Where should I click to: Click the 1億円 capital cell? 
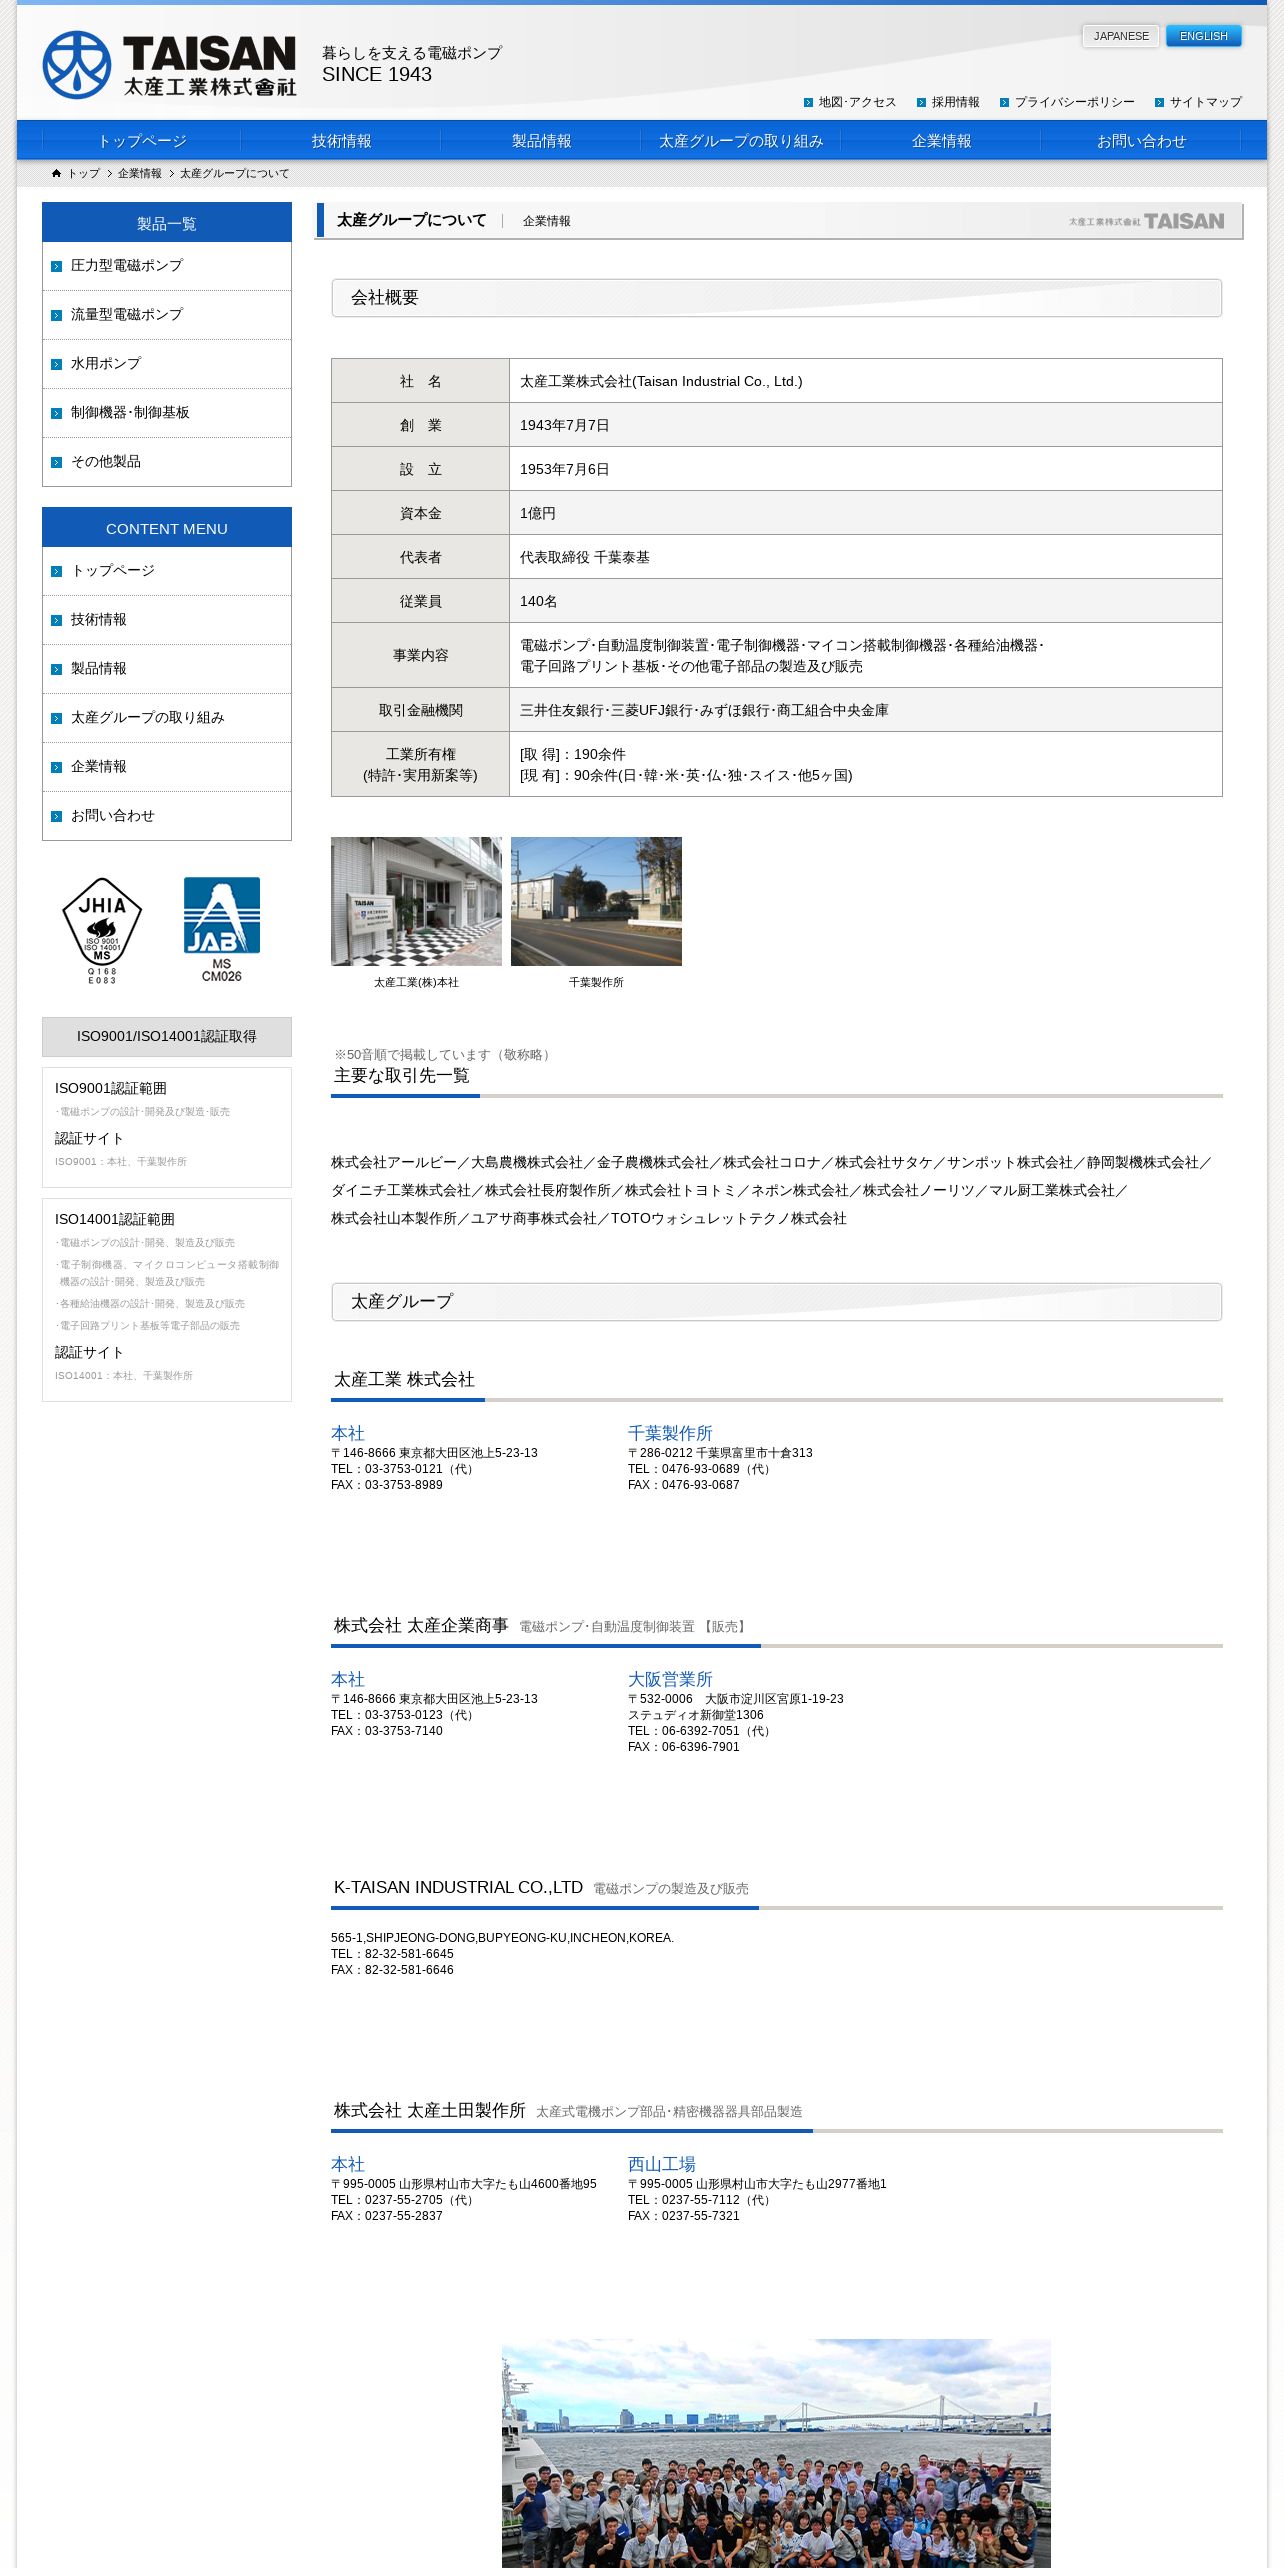tap(866, 513)
